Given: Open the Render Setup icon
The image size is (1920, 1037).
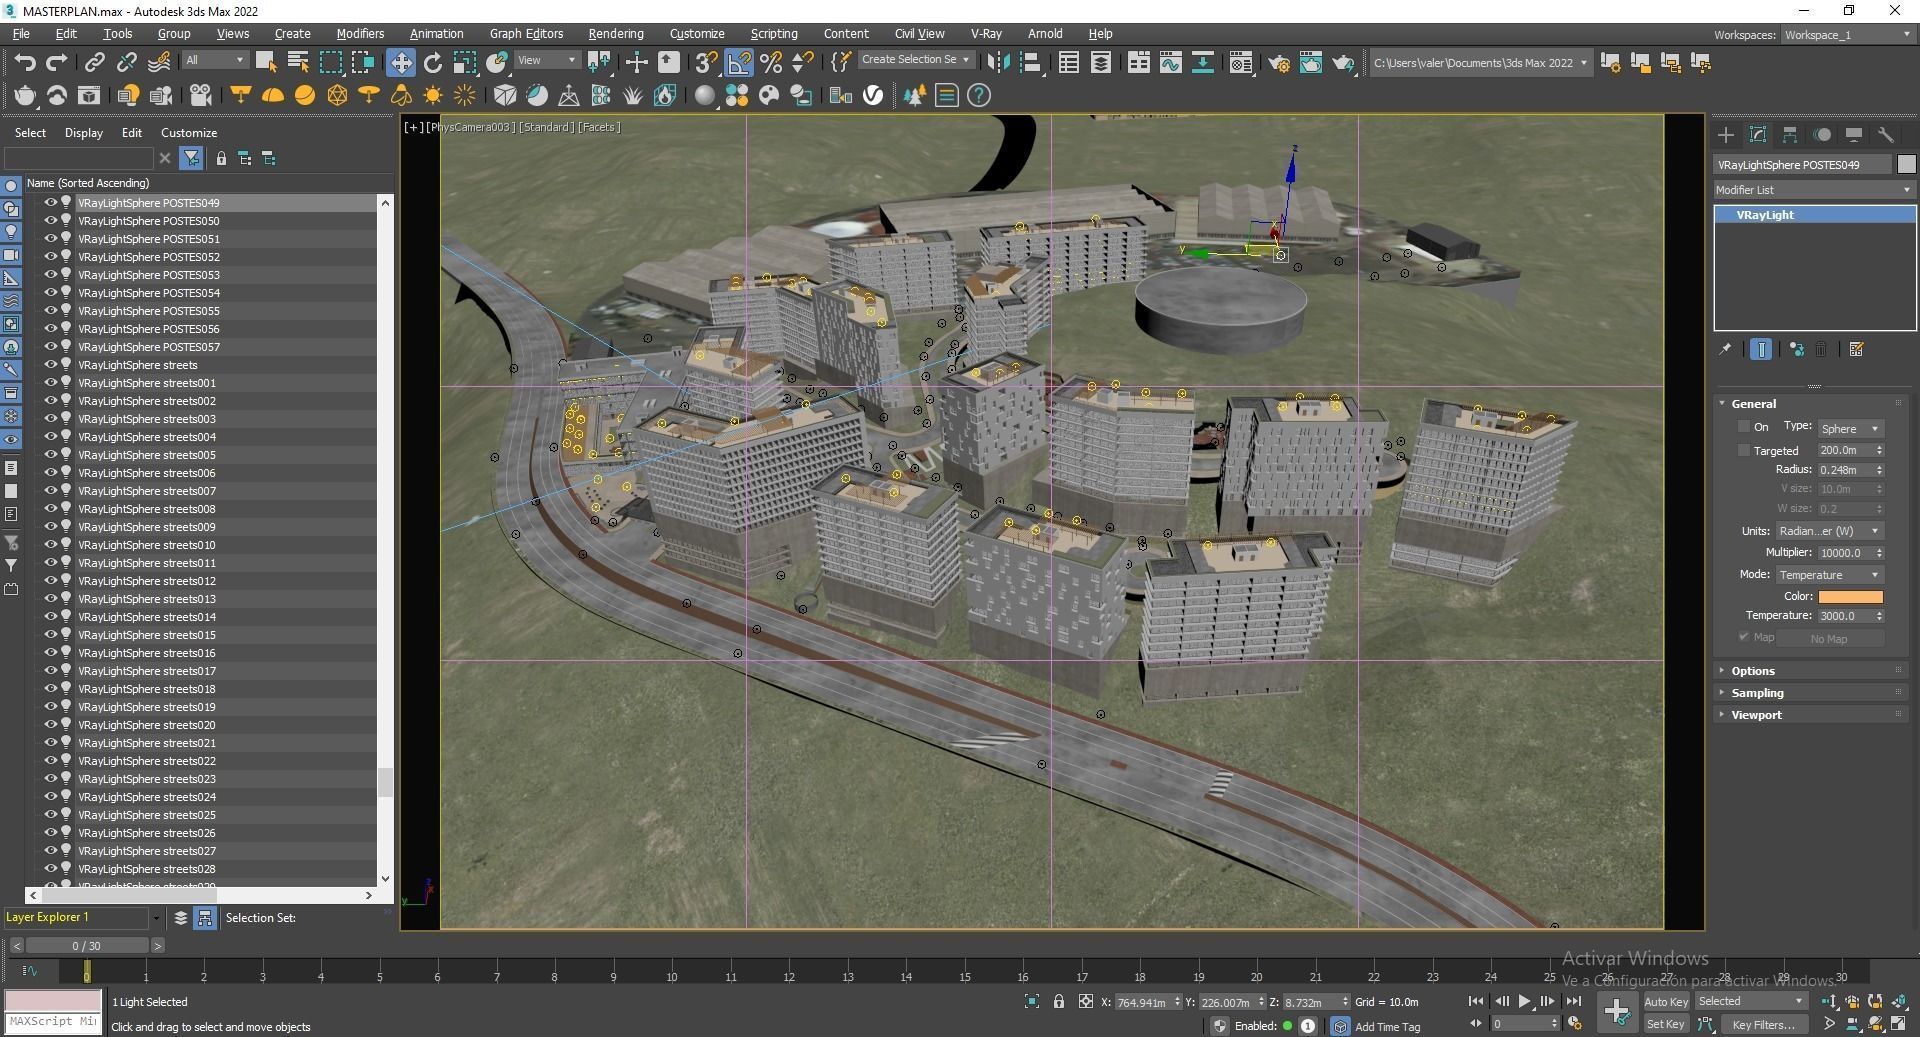Looking at the screenshot, I should pos(1279,63).
